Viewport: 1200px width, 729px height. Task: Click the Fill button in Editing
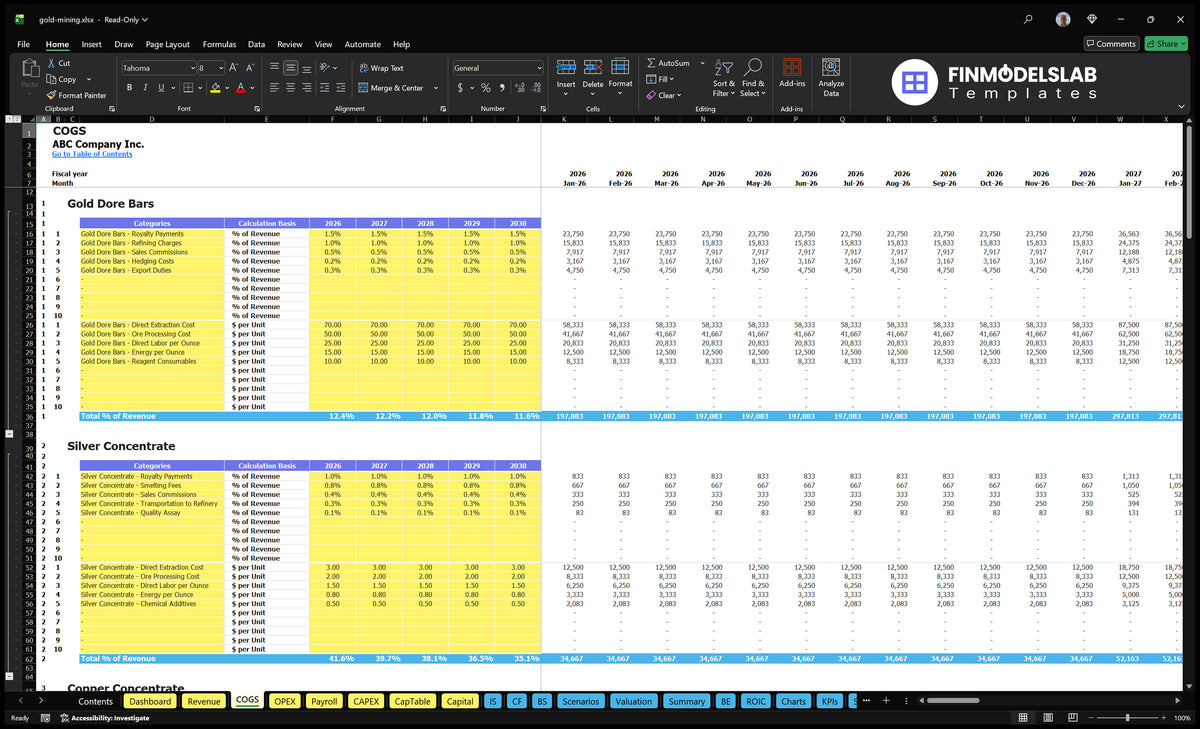click(x=658, y=79)
